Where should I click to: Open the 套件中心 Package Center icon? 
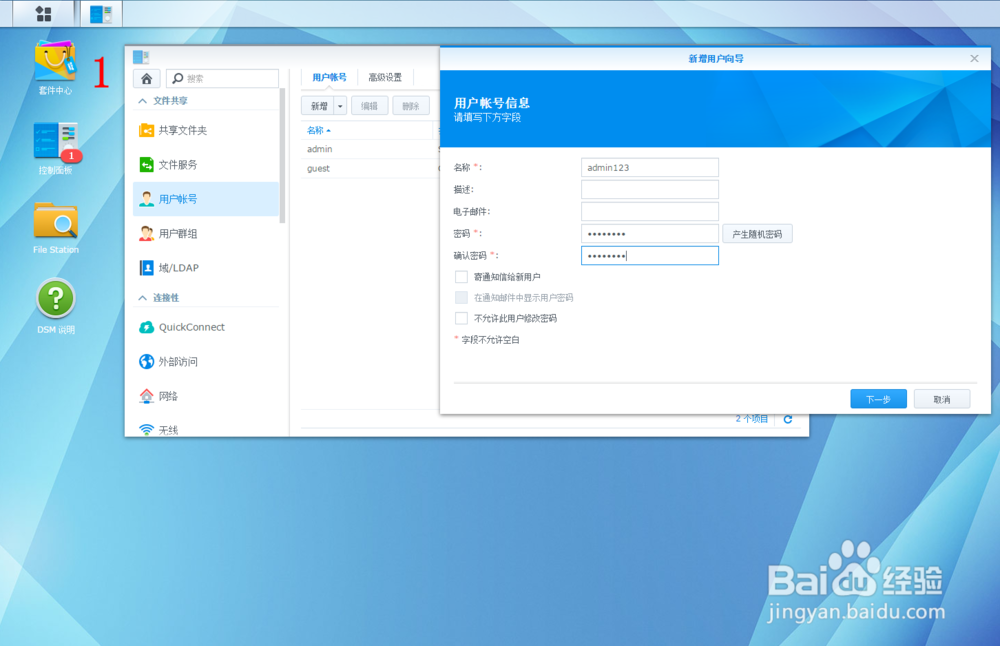(54, 62)
